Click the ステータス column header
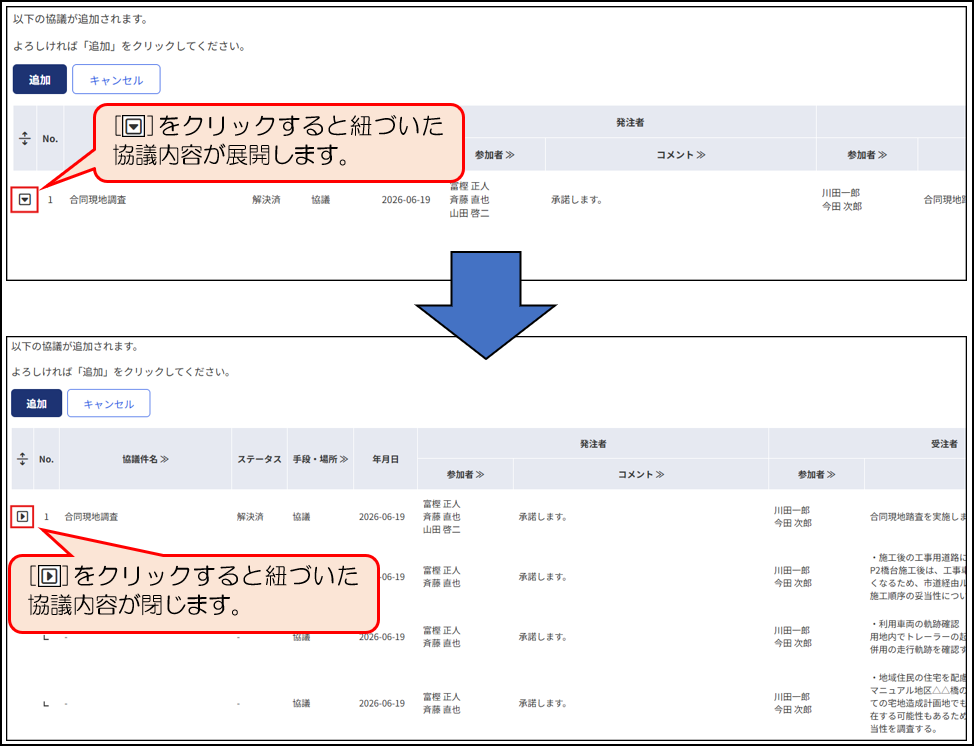Viewport: 974px width, 746px height. [x=260, y=459]
